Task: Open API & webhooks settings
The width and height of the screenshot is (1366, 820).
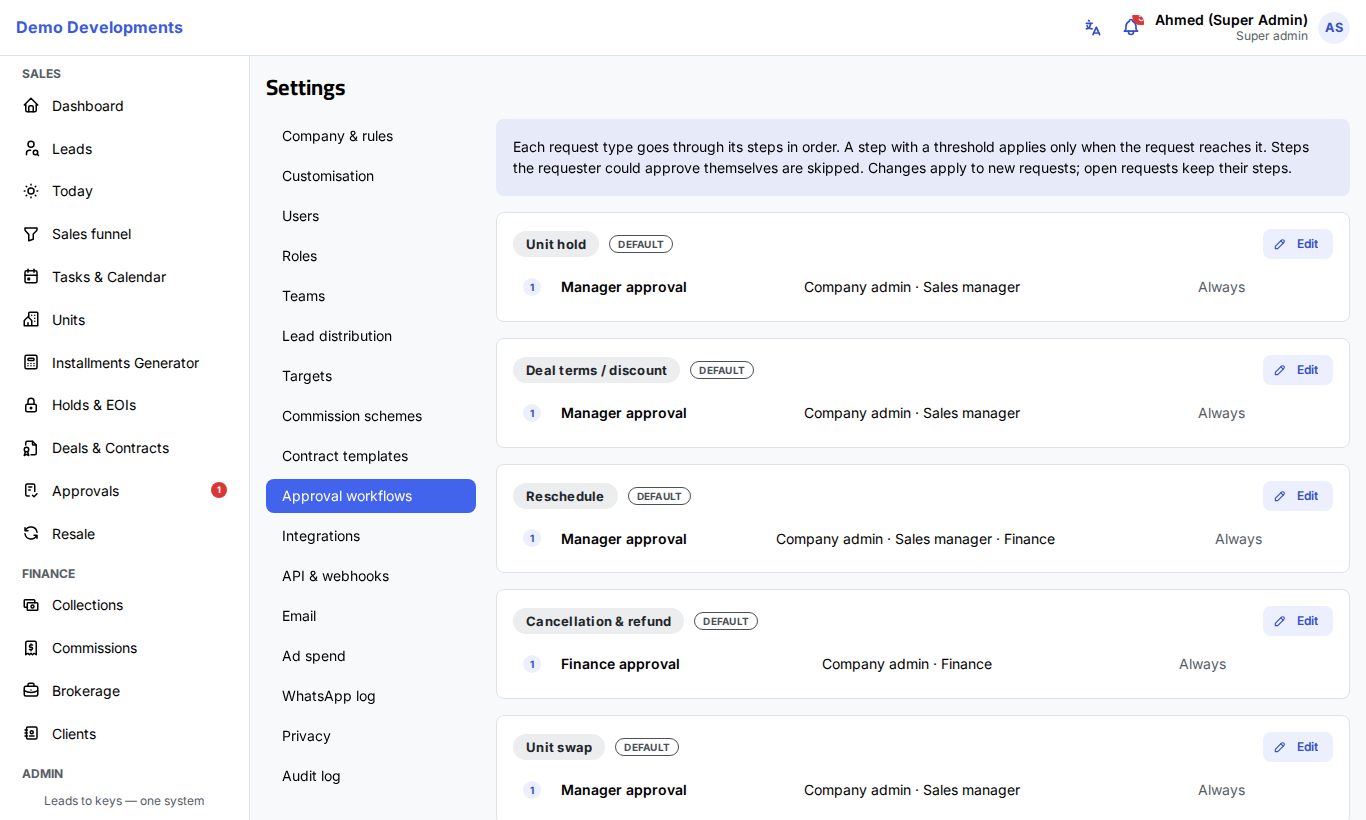Action: click(x=371, y=576)
